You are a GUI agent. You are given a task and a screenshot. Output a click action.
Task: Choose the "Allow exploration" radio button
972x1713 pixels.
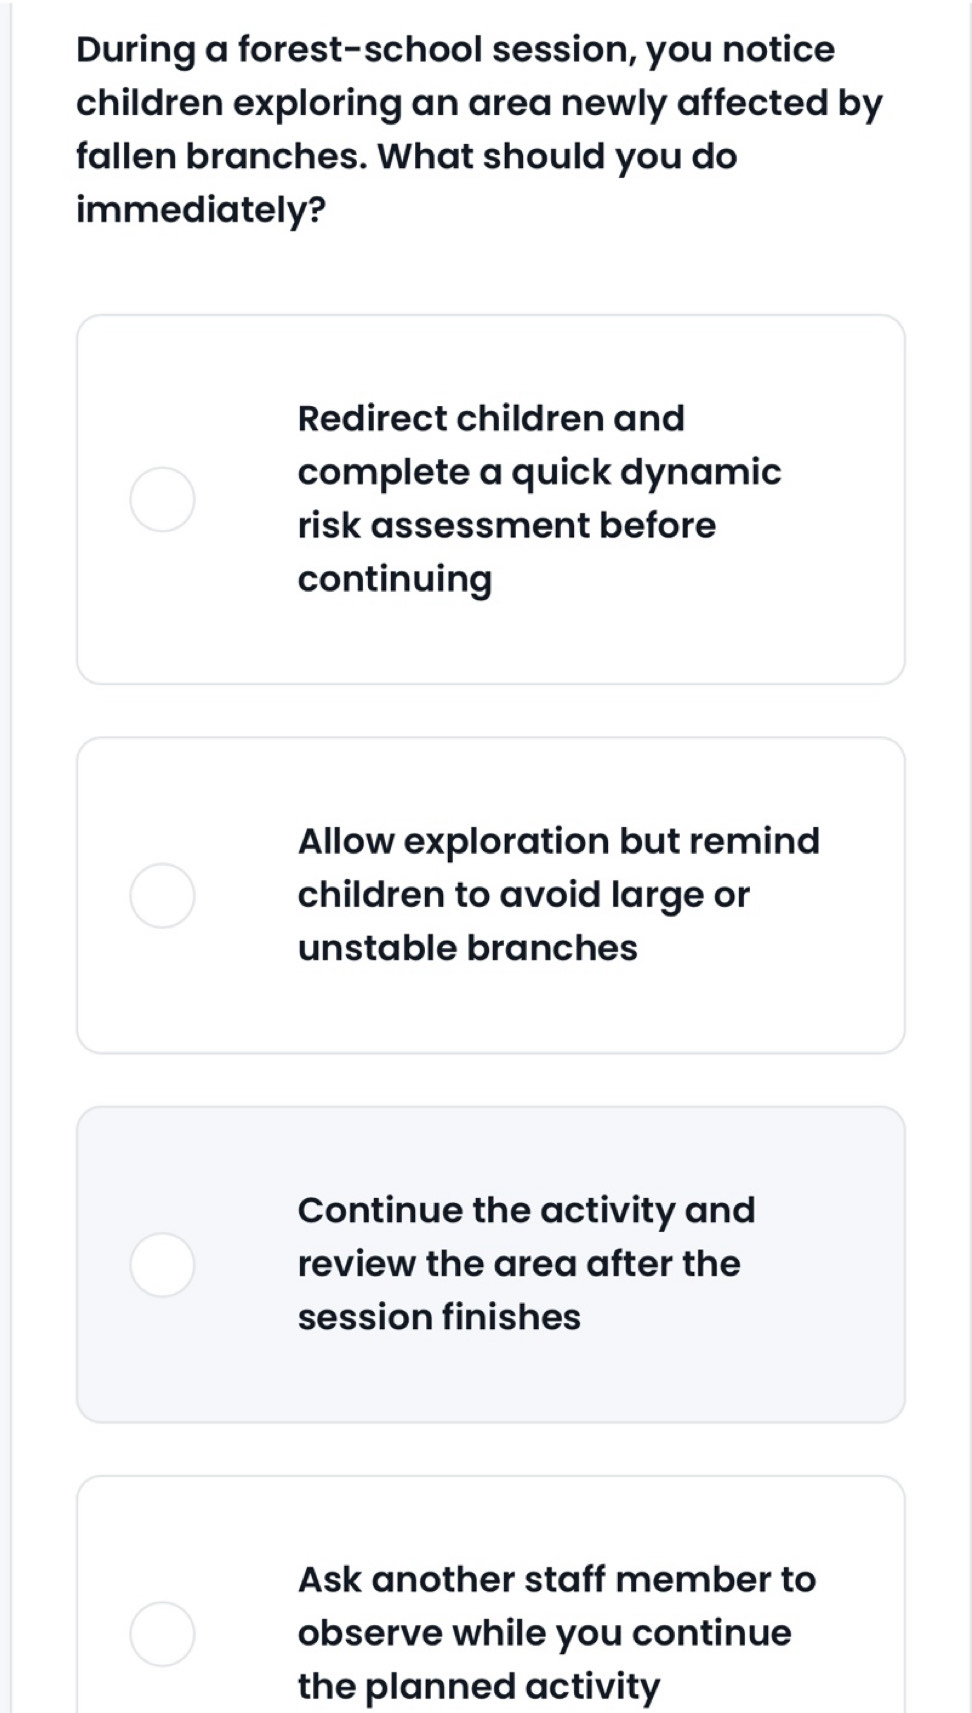(162, 895)
